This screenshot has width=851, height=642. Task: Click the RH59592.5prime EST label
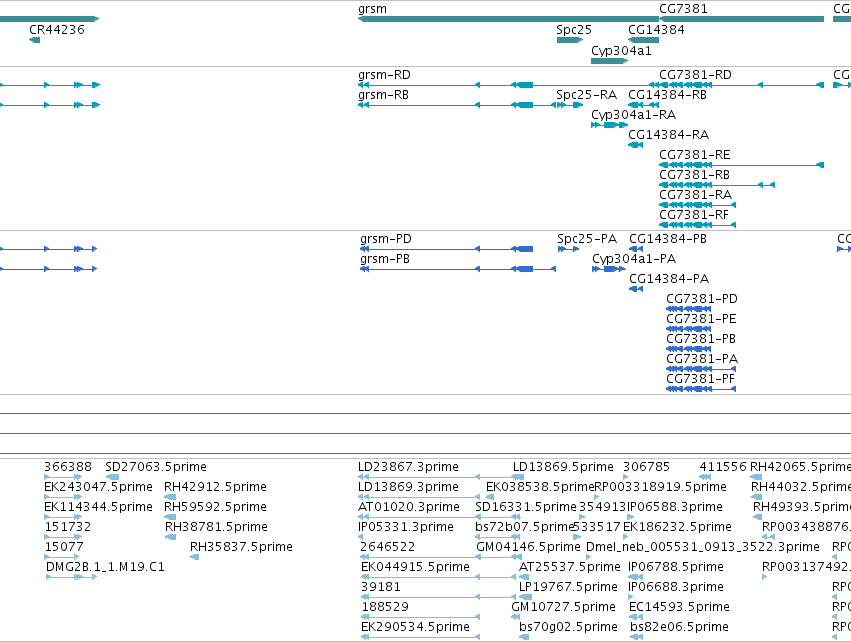215,507
